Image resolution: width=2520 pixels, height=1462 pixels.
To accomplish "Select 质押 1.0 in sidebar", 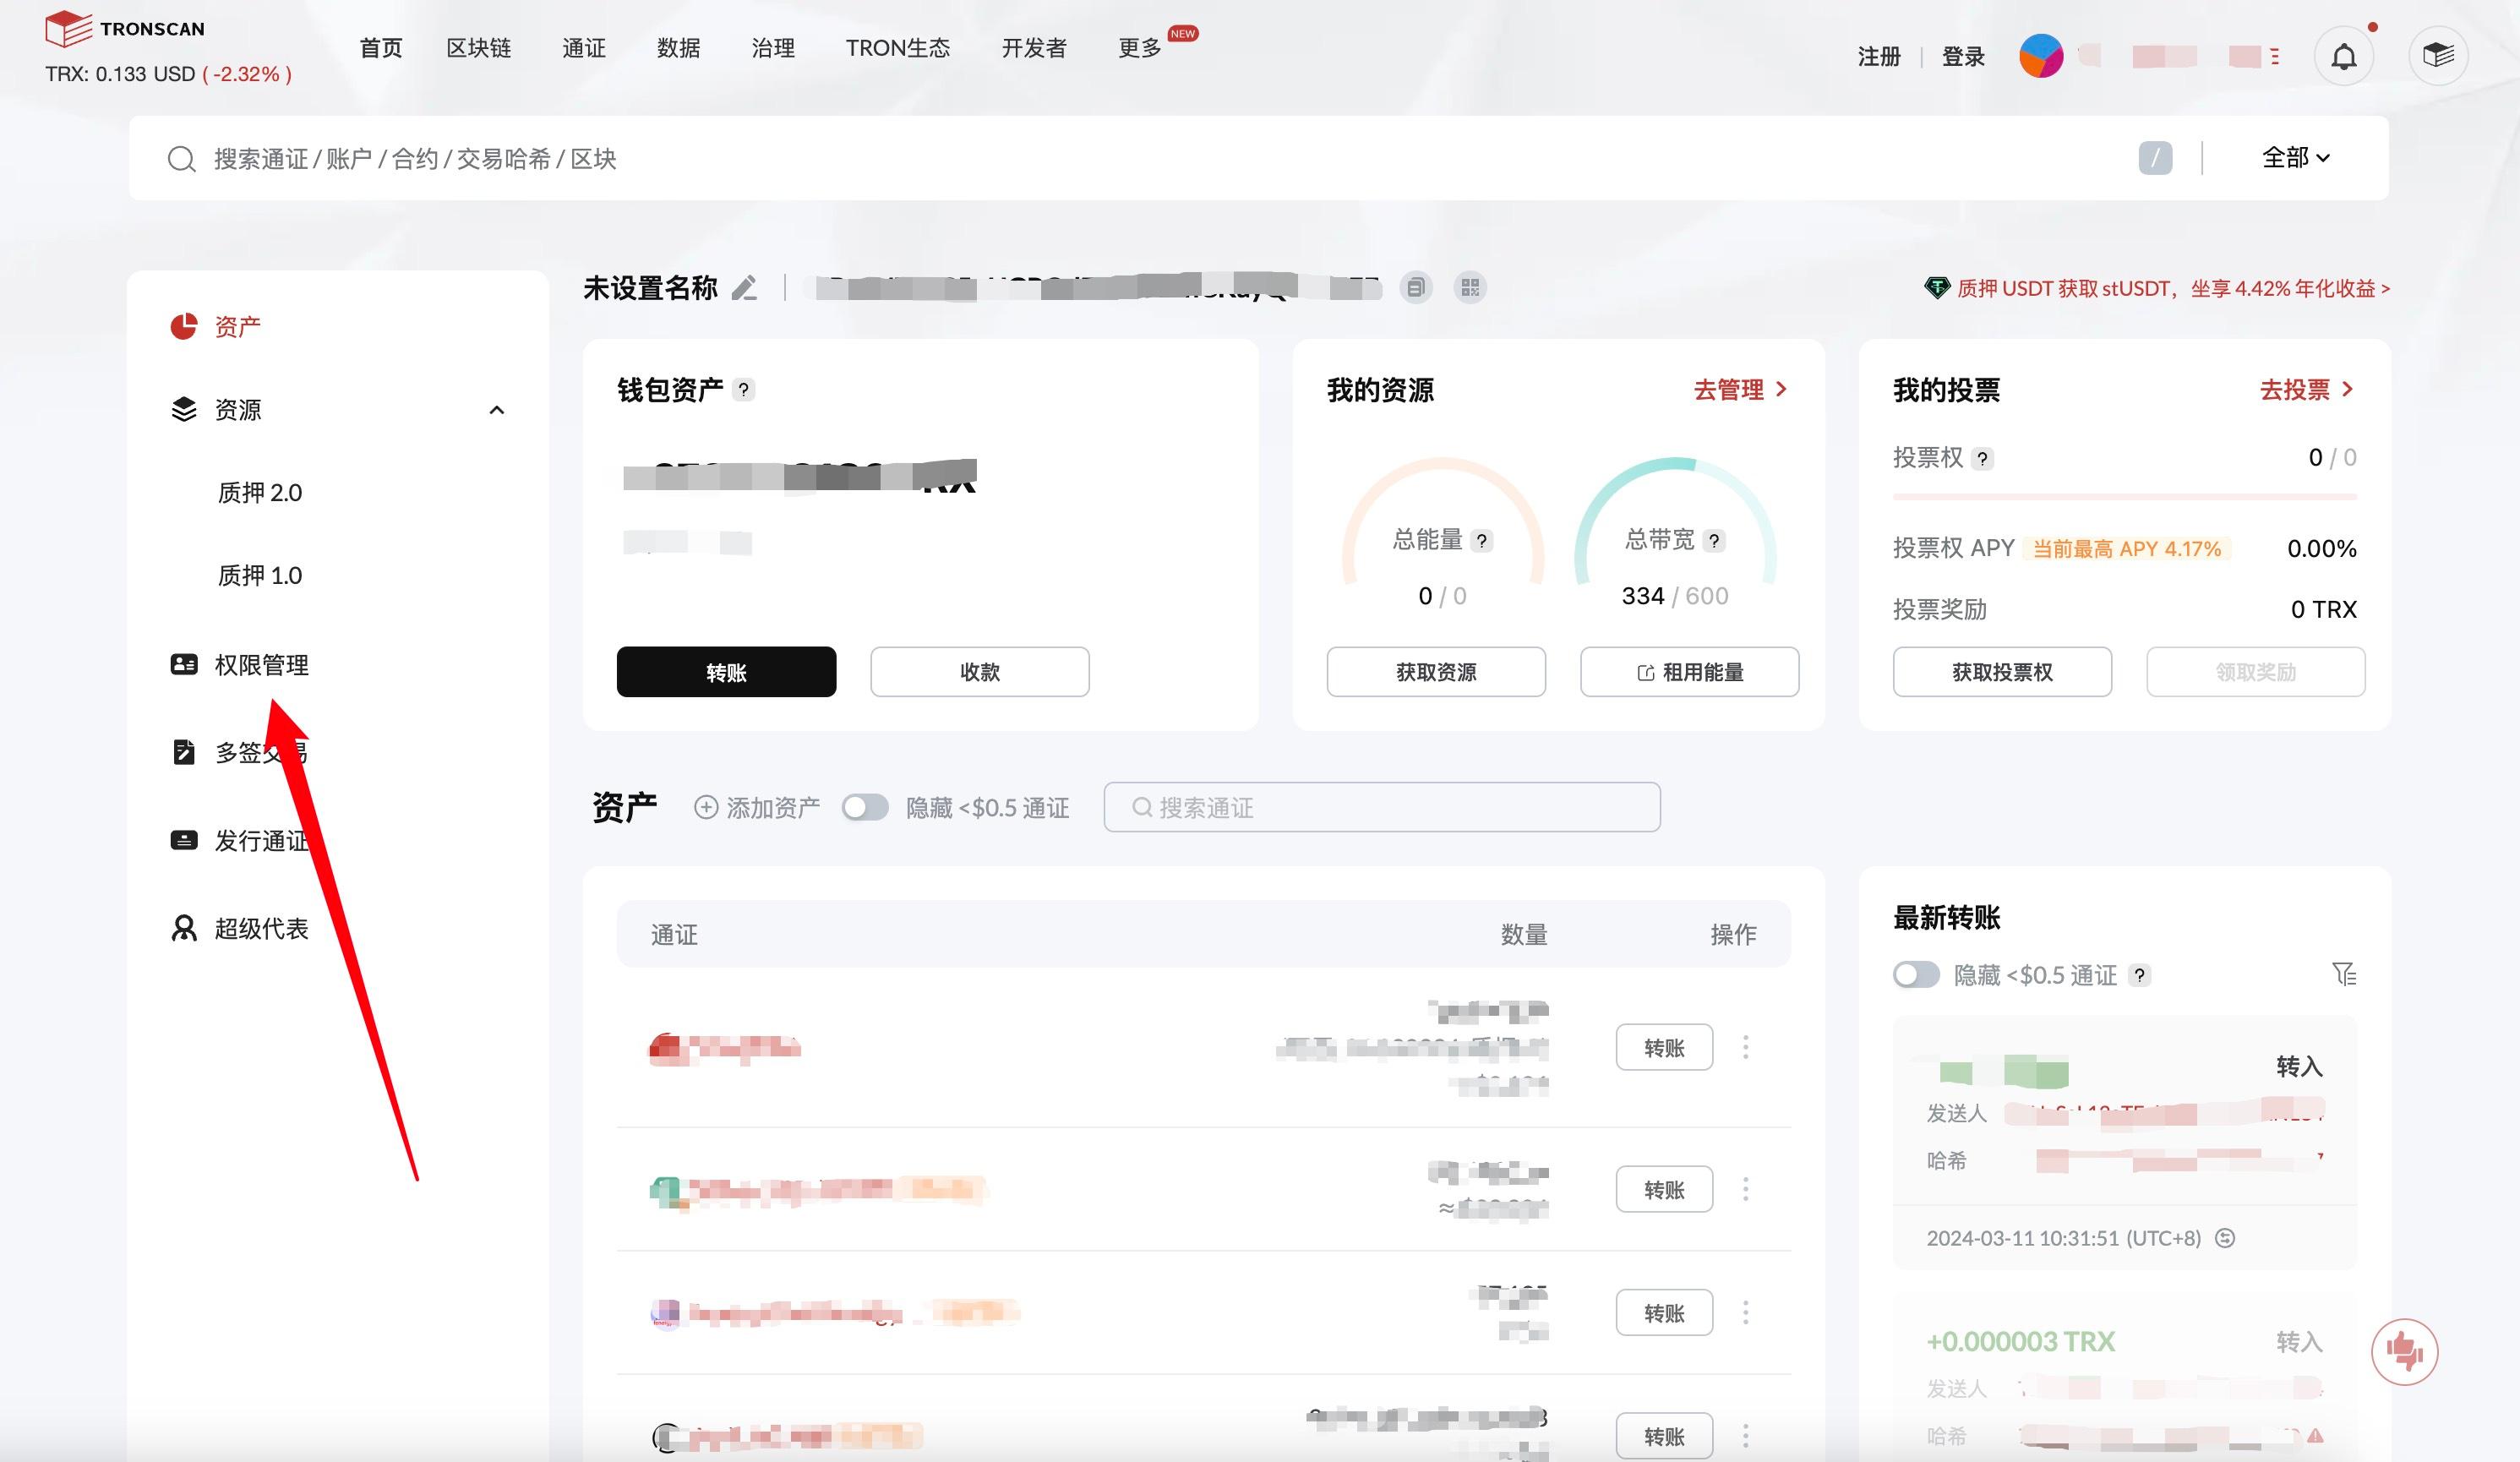I will (x=260, y=575).
